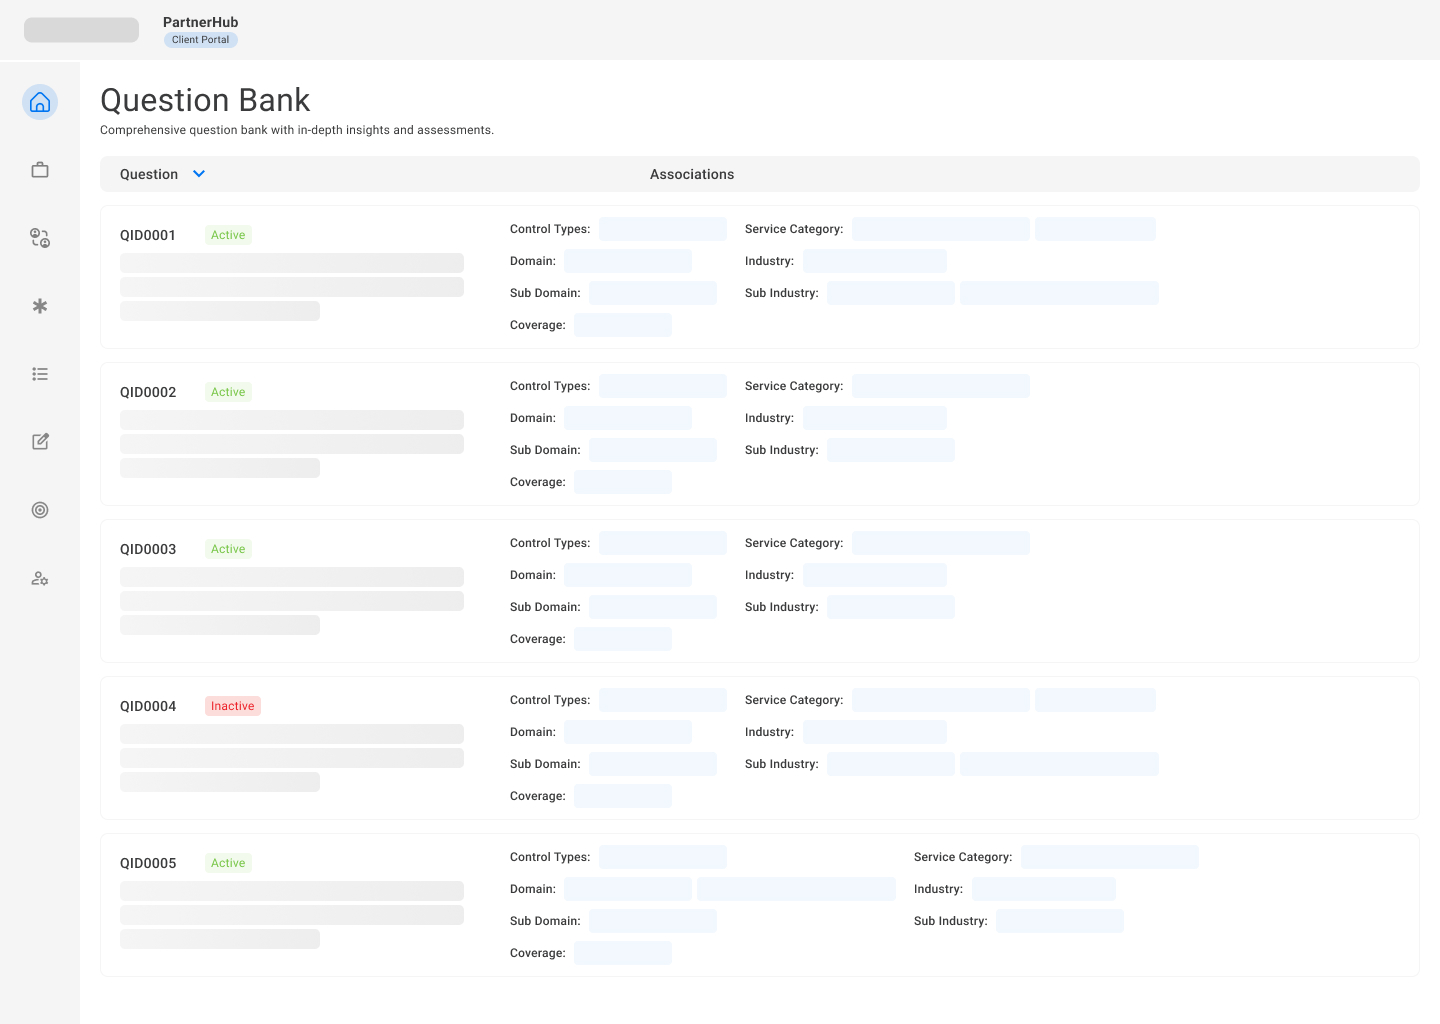Screen dimensions: 1440x1024
Task: Open the briefcase icon in the sidebar
Action: (x=40, y=170)
